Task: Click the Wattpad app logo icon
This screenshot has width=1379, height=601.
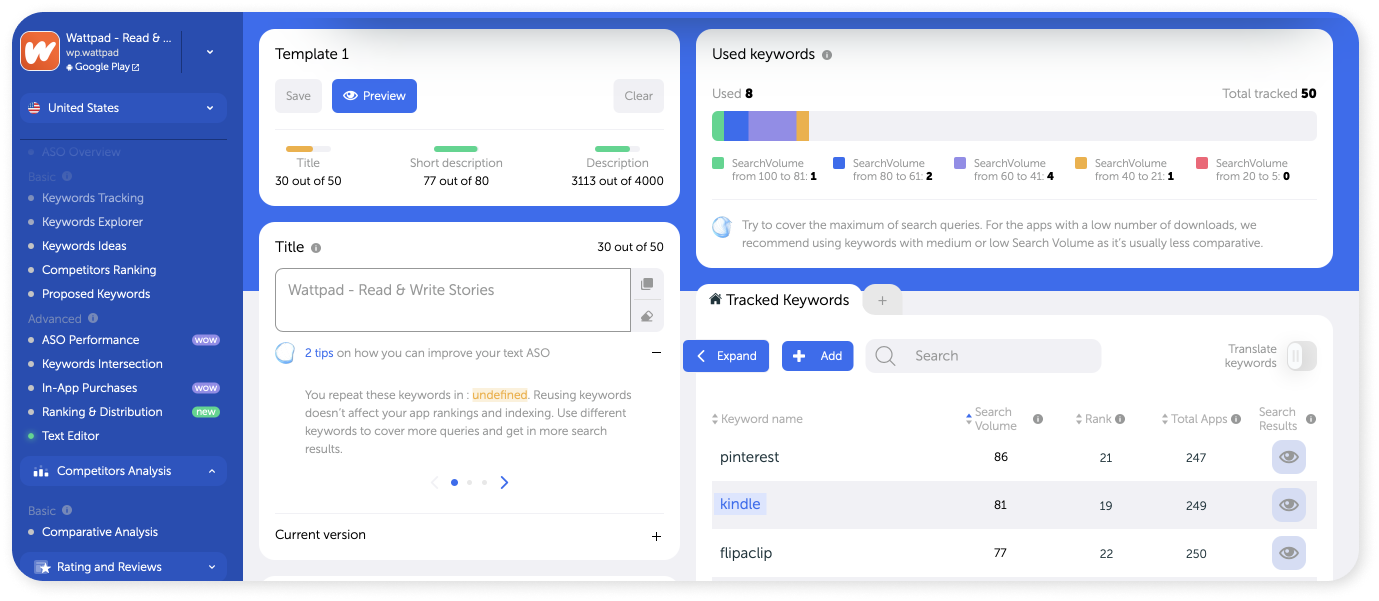Action: [40, 51]
